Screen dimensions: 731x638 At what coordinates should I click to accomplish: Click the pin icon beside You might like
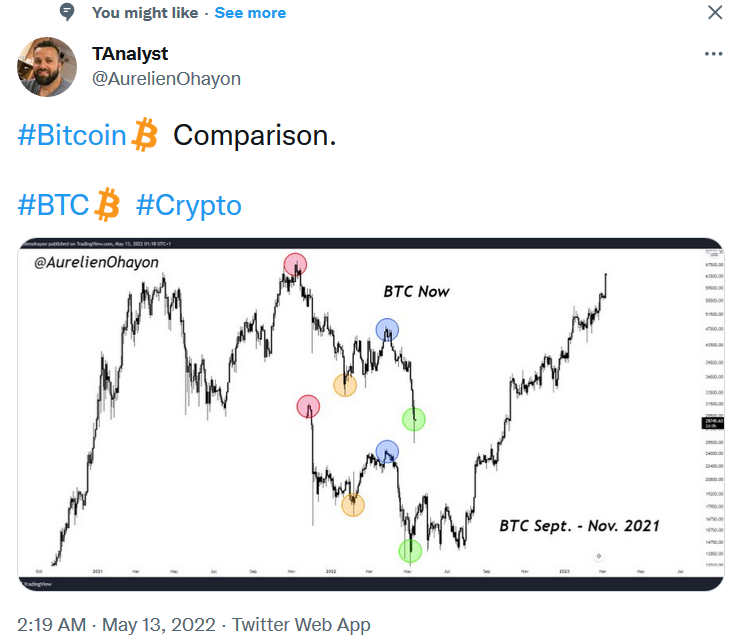tap(67, 13)
